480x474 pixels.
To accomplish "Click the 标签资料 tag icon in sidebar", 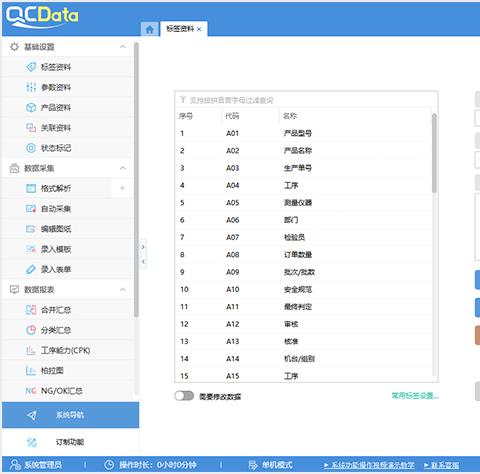I will tap(31, 67).
